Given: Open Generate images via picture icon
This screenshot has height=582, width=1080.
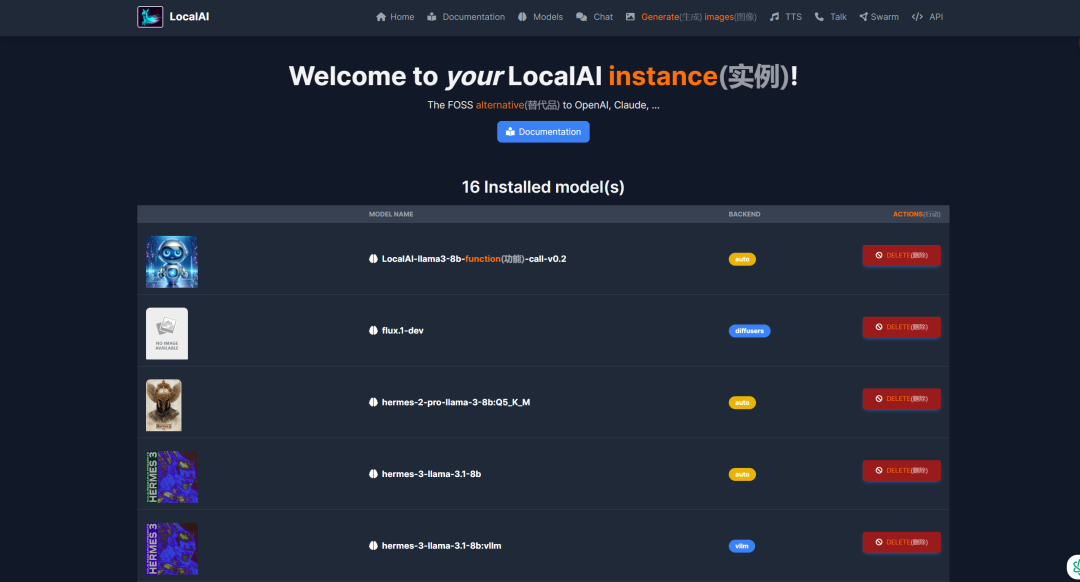Looking at the screenshot, I should pos(629,16).
